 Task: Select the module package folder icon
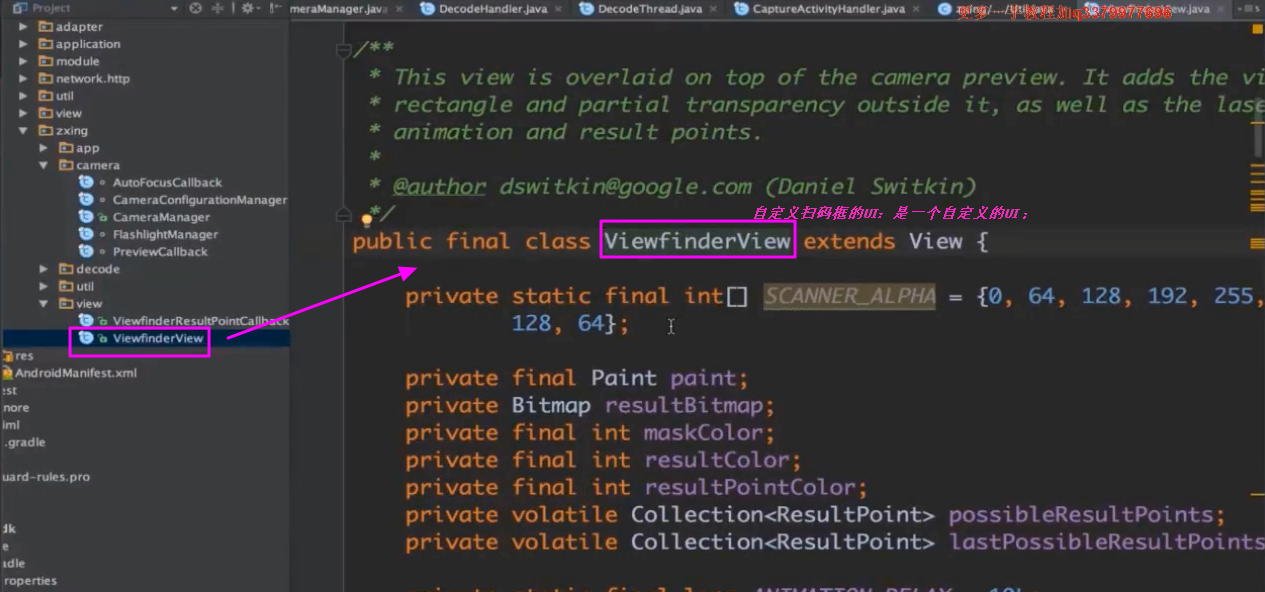(45, 61)
